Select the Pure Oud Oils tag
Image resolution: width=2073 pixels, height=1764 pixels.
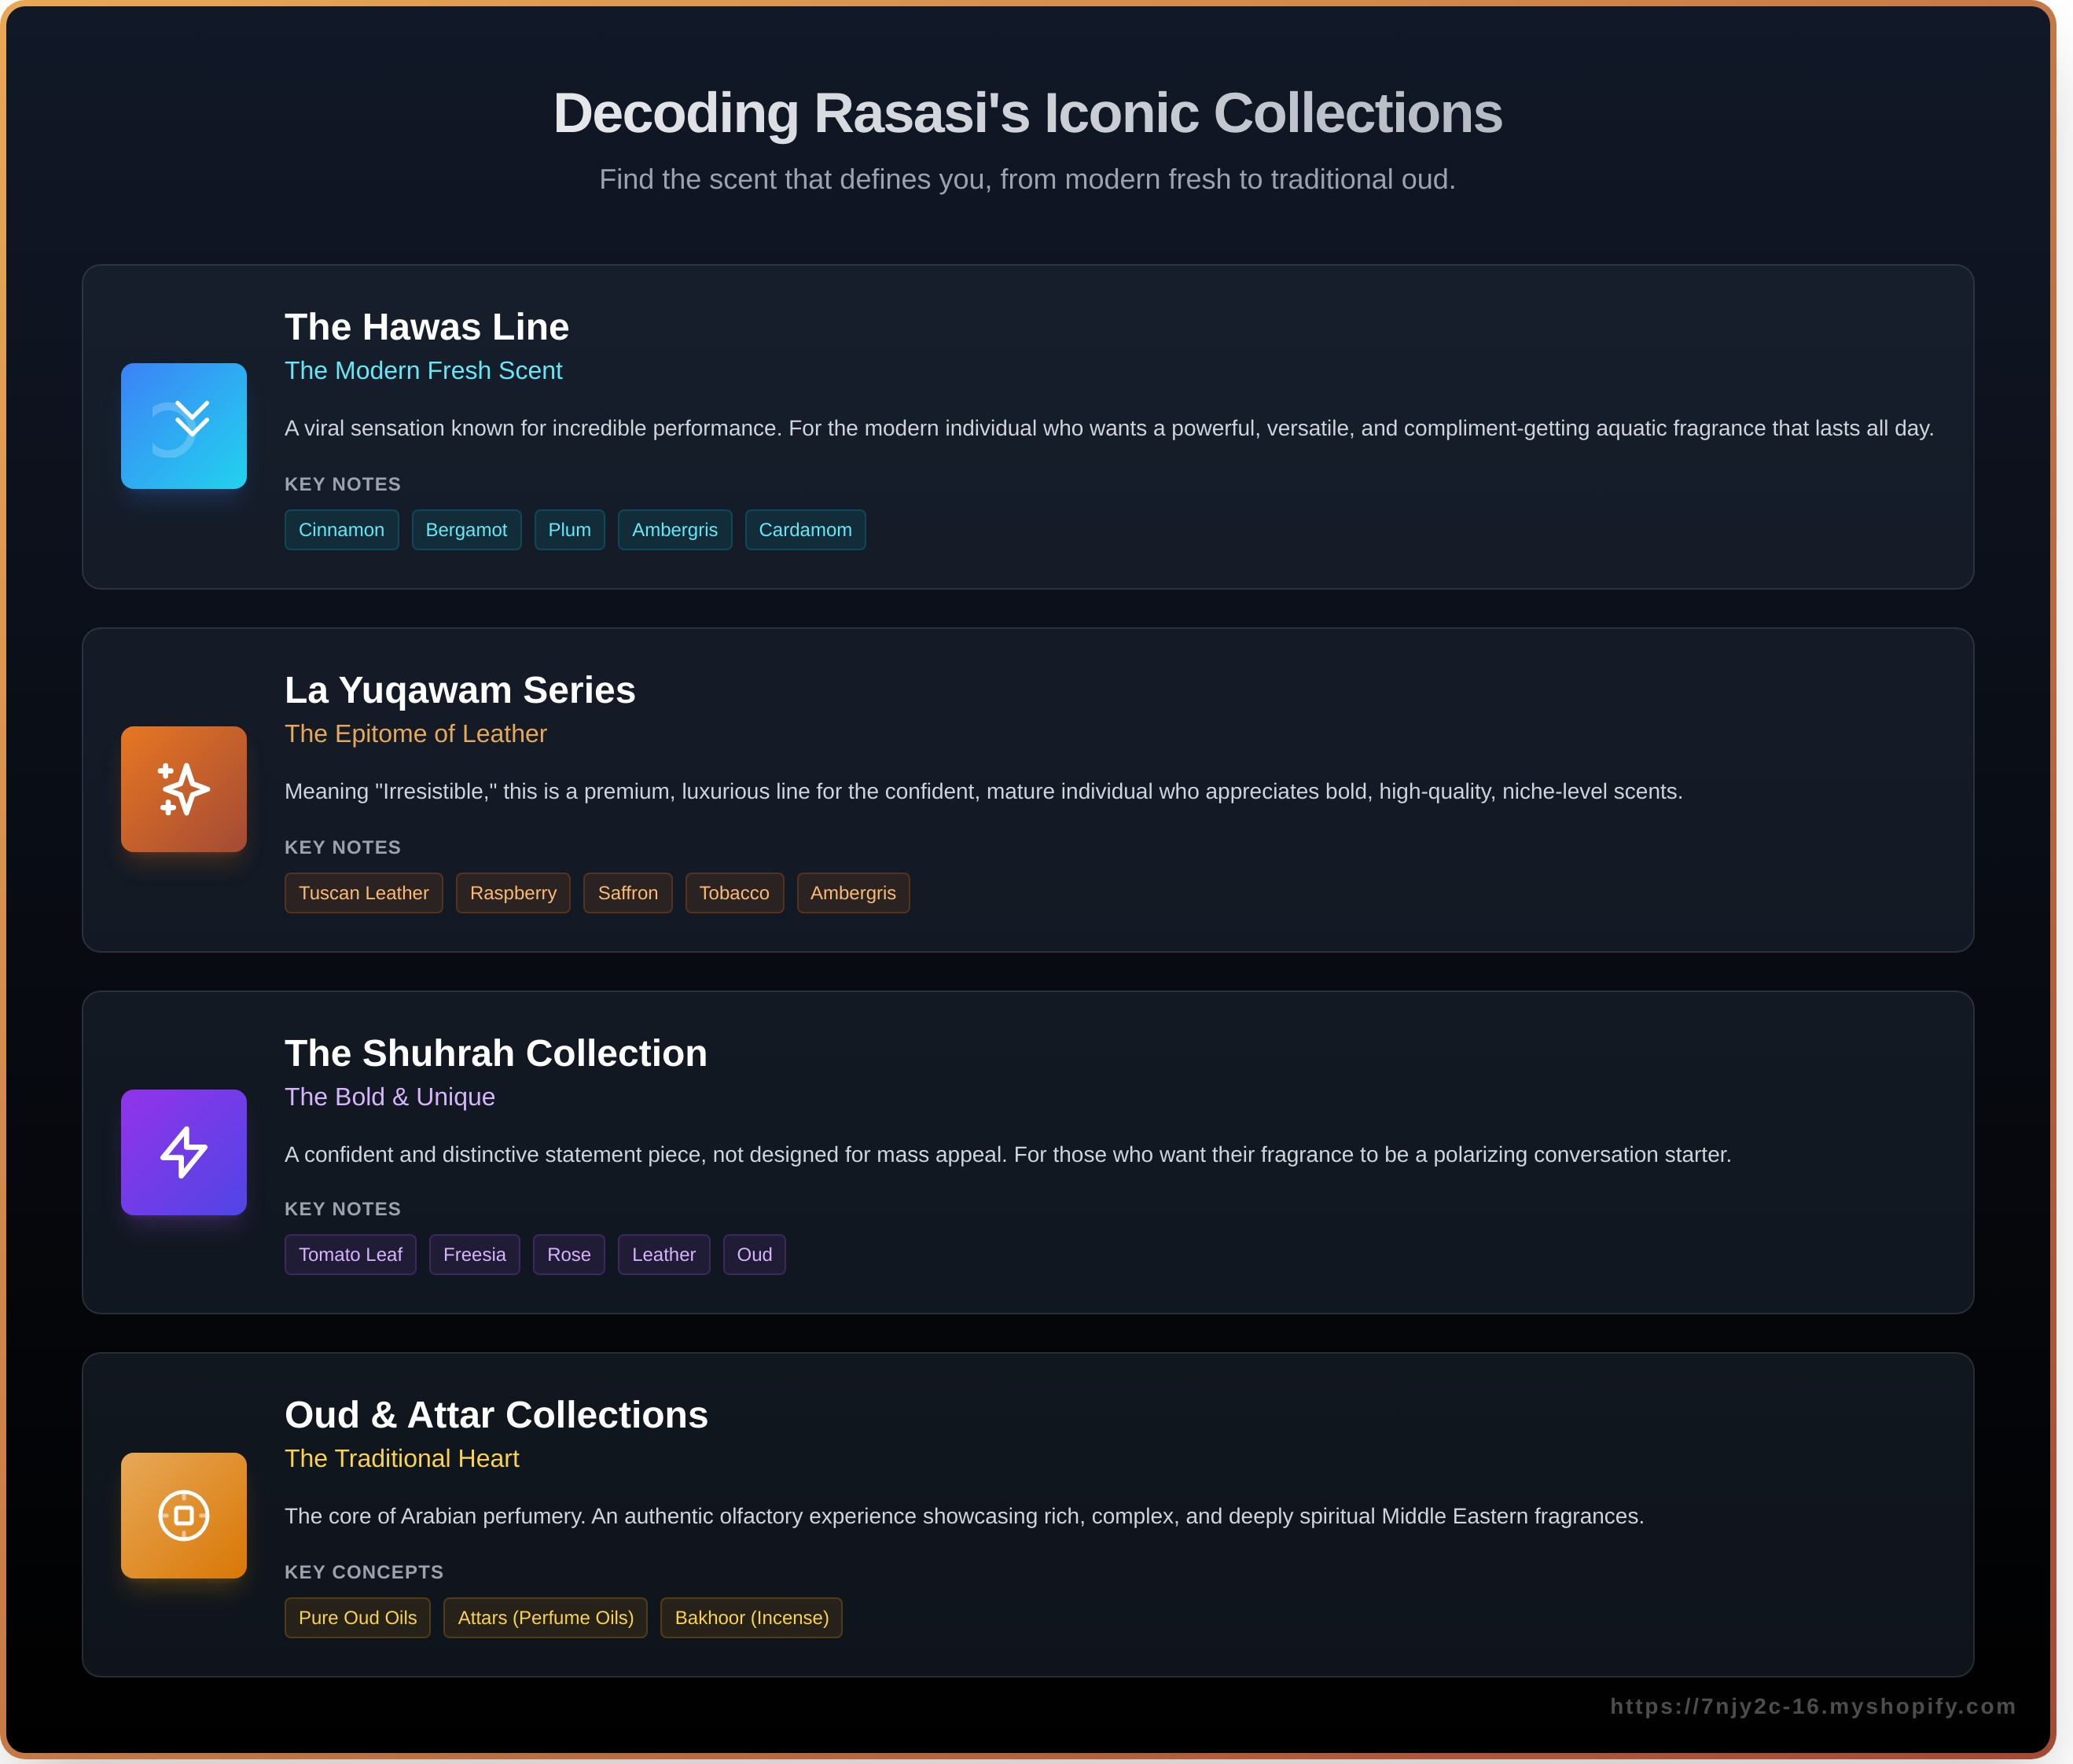coord(357,1617)
